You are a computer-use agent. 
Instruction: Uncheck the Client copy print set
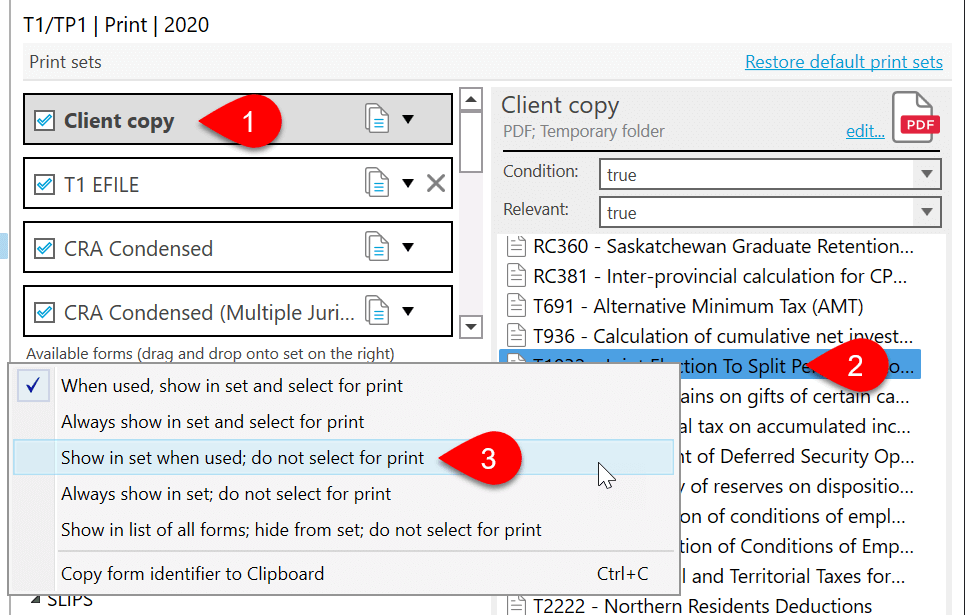pos(44,120)
